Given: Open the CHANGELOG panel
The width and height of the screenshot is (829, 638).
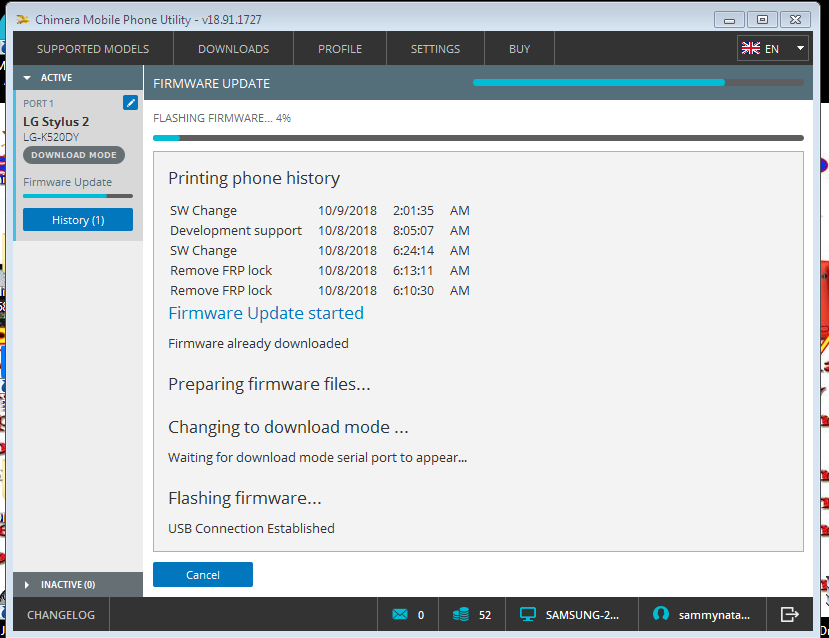Looking at the screenshot, I should click(x=61, y=615).
